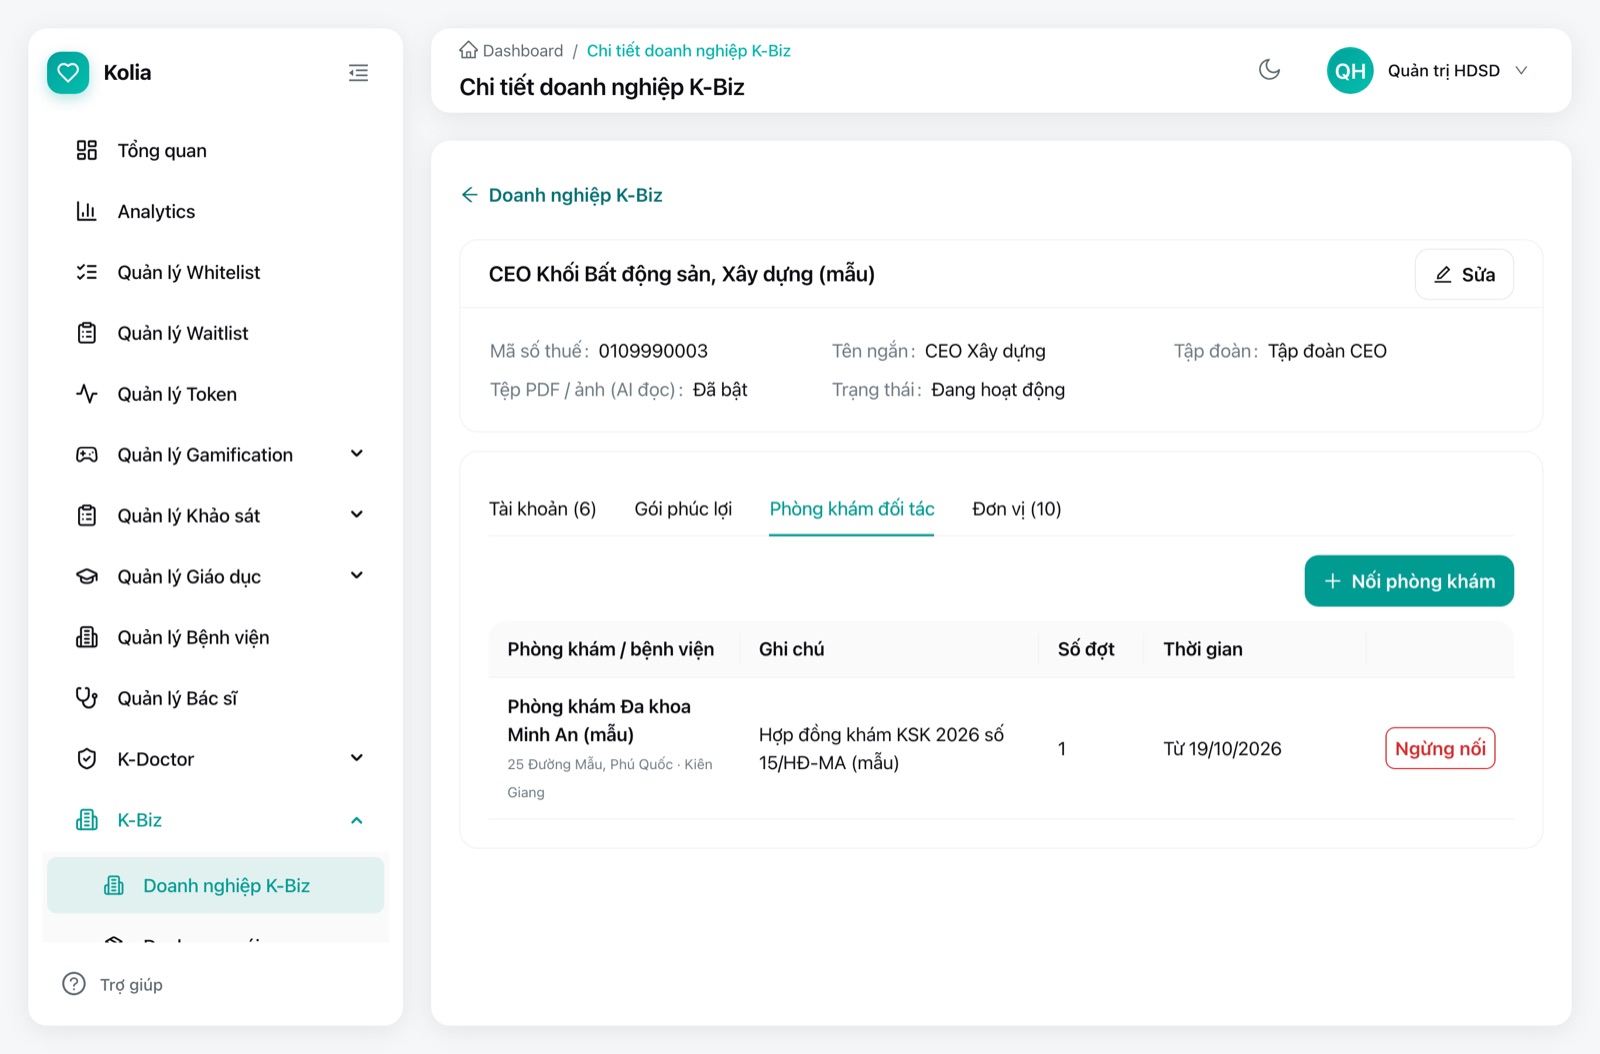
Task: Switch to the Gói phúc lợi tab
Action: 683,509
